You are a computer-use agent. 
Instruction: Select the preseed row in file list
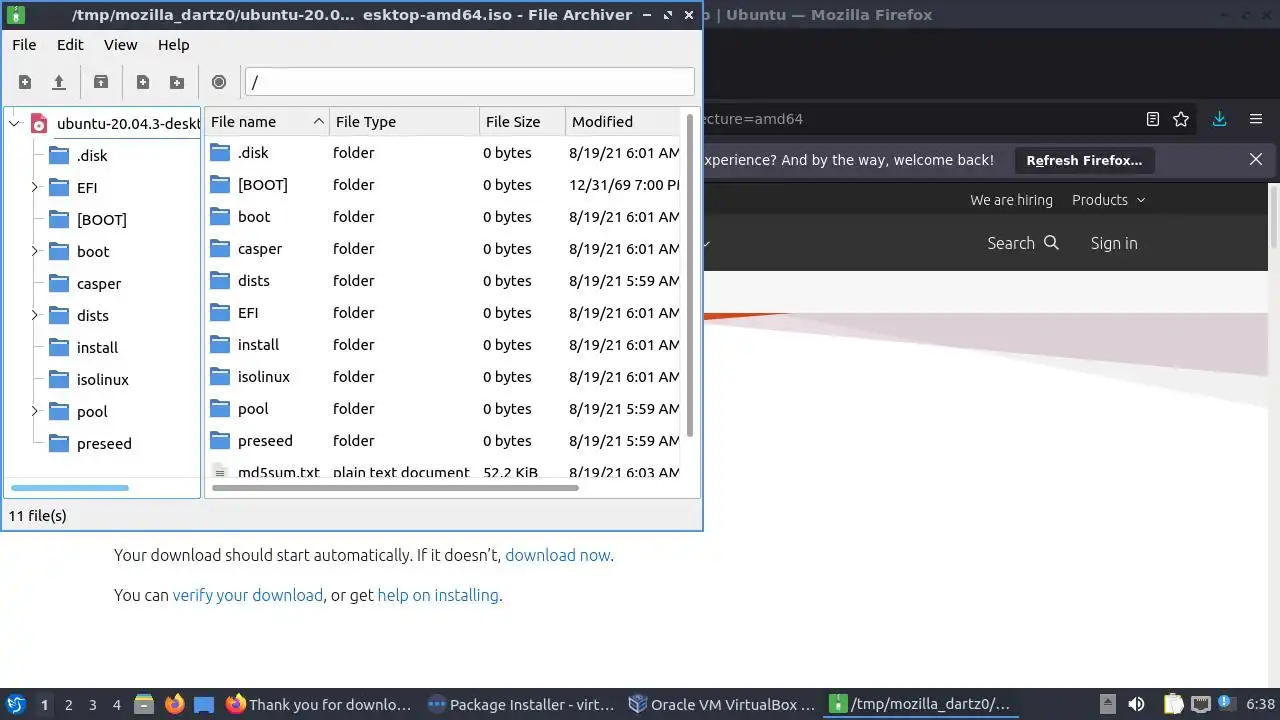443,441
